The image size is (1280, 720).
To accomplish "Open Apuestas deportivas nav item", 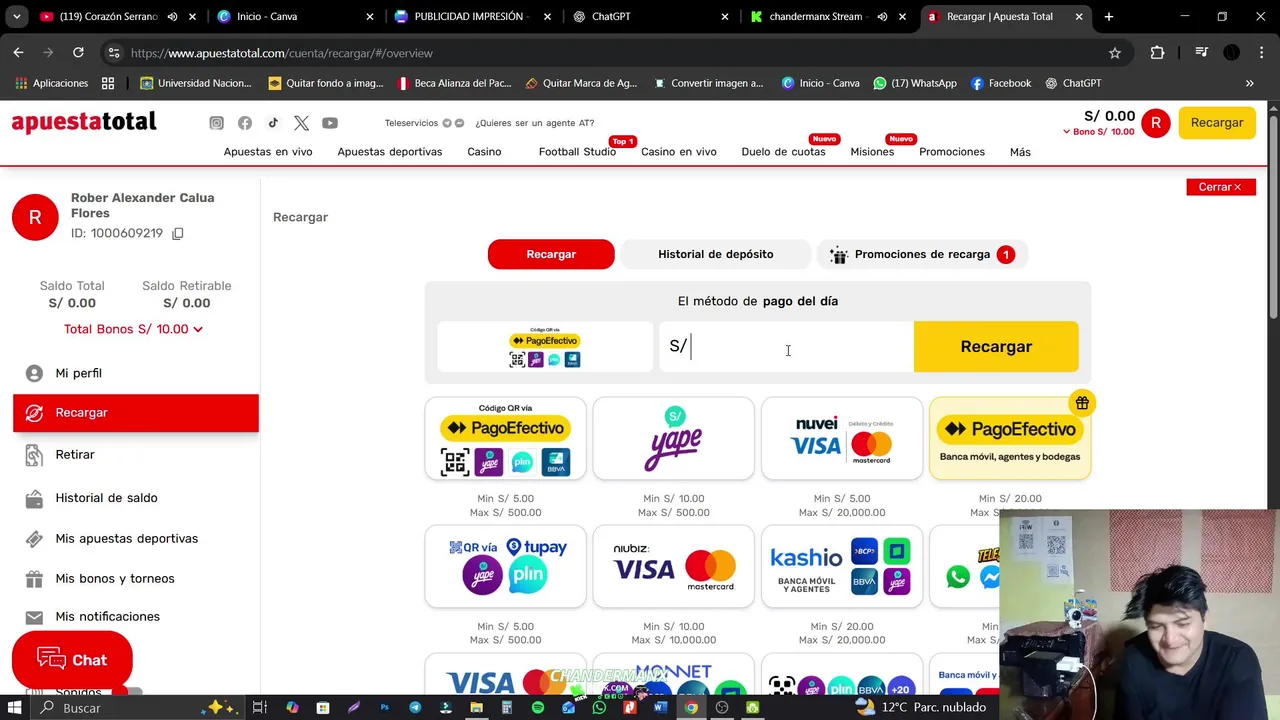I will point(390,152).
